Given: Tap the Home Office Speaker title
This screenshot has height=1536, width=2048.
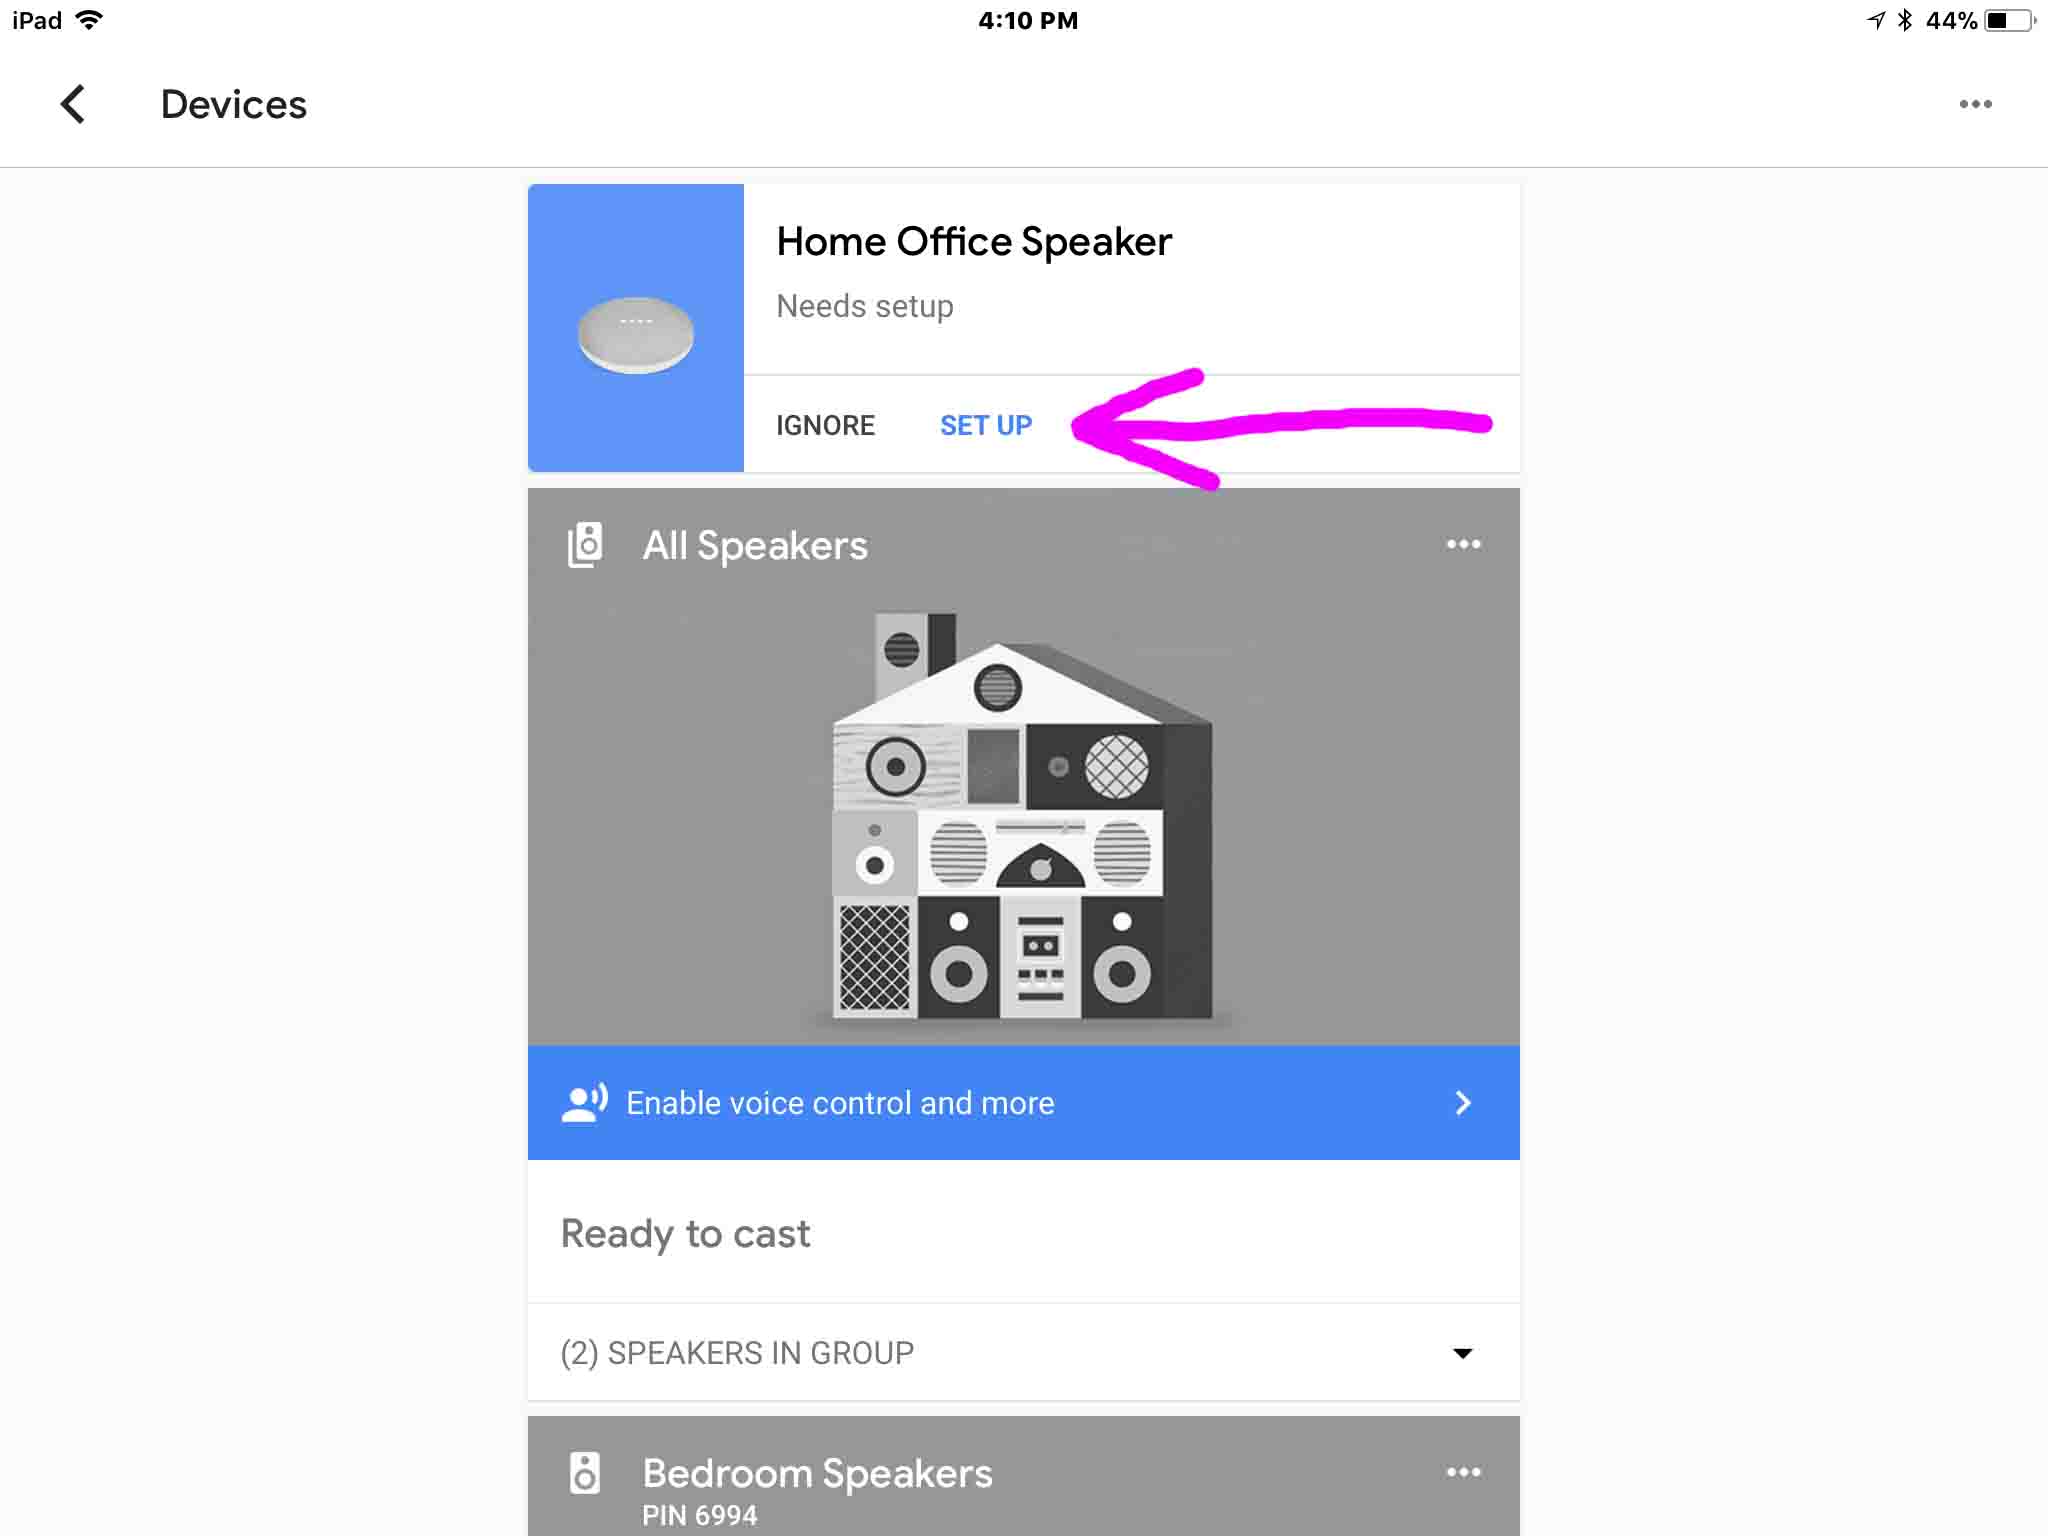Looking at the screenshot, I should [973, 242].
